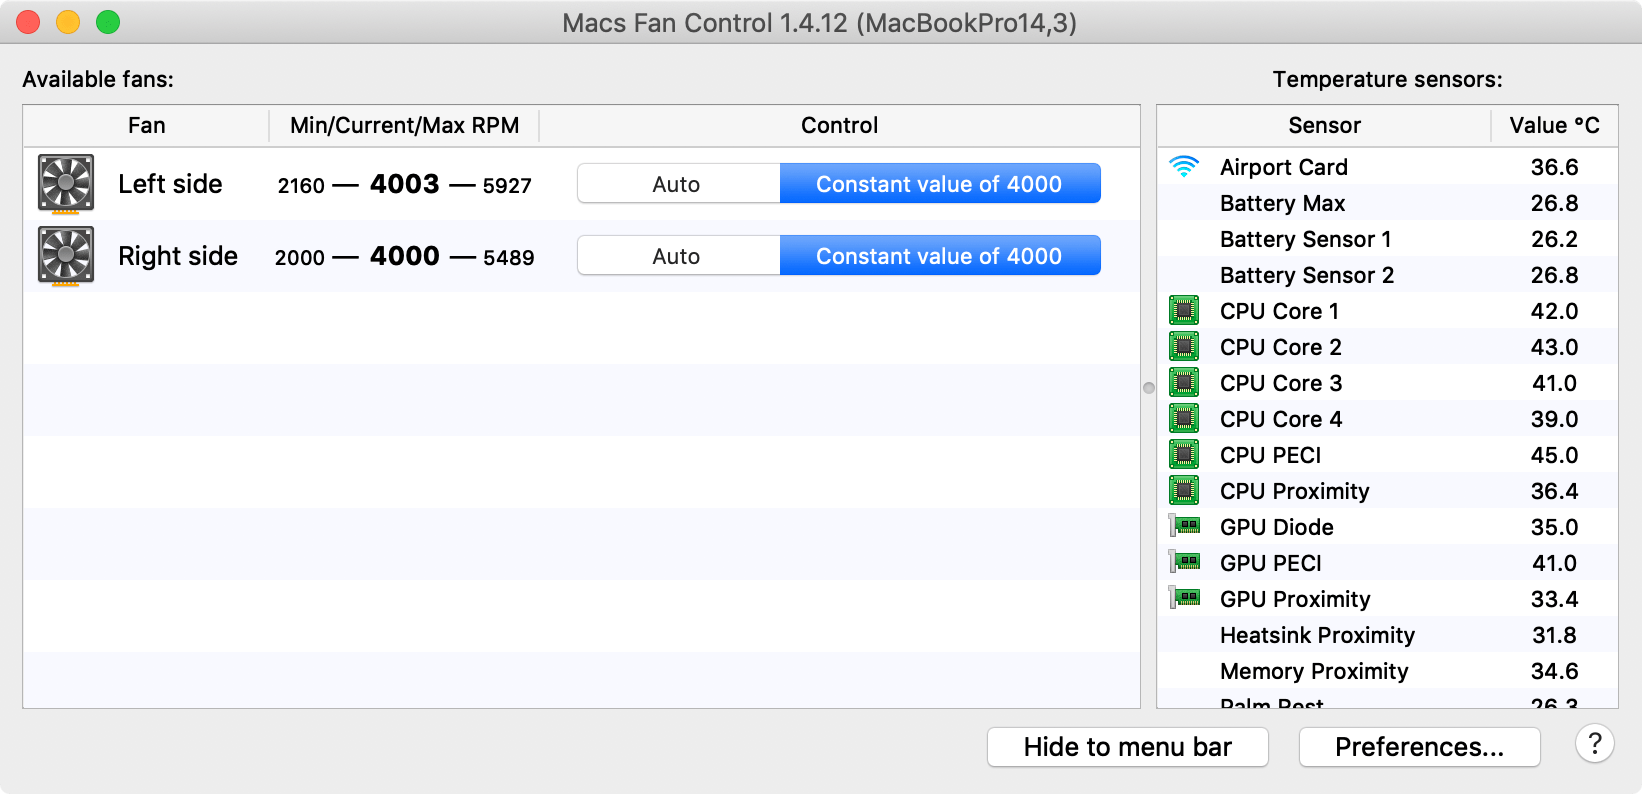This screenshot has width=1642, height=794.
Task: Click Battery Sensor 1 value 26.2
Action: [1554, 239]
